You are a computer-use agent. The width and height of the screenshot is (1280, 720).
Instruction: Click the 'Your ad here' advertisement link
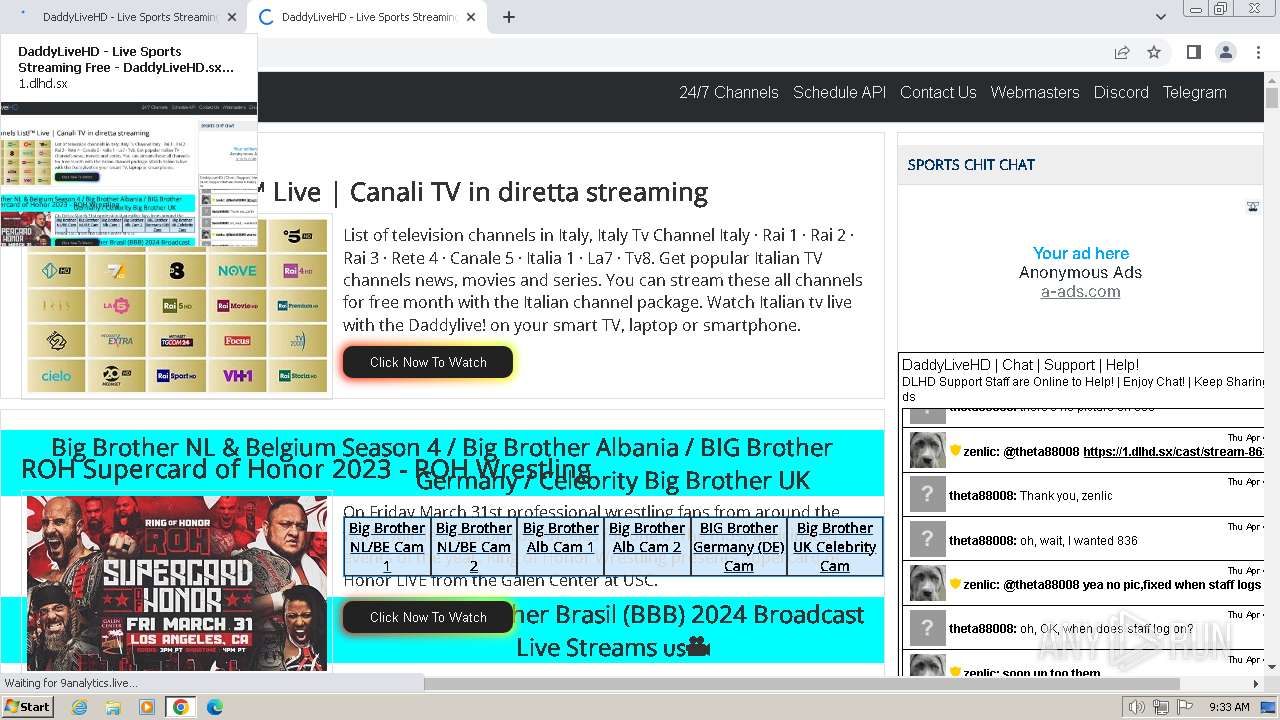1080,253
